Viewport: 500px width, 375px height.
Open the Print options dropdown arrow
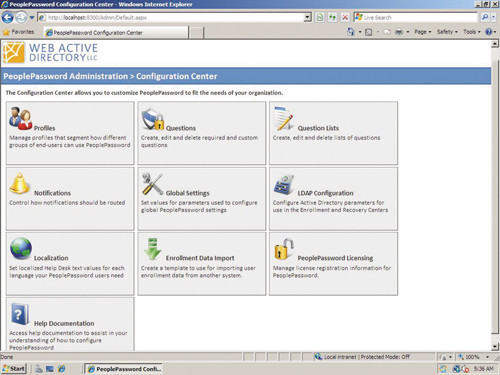click(408, 32)
